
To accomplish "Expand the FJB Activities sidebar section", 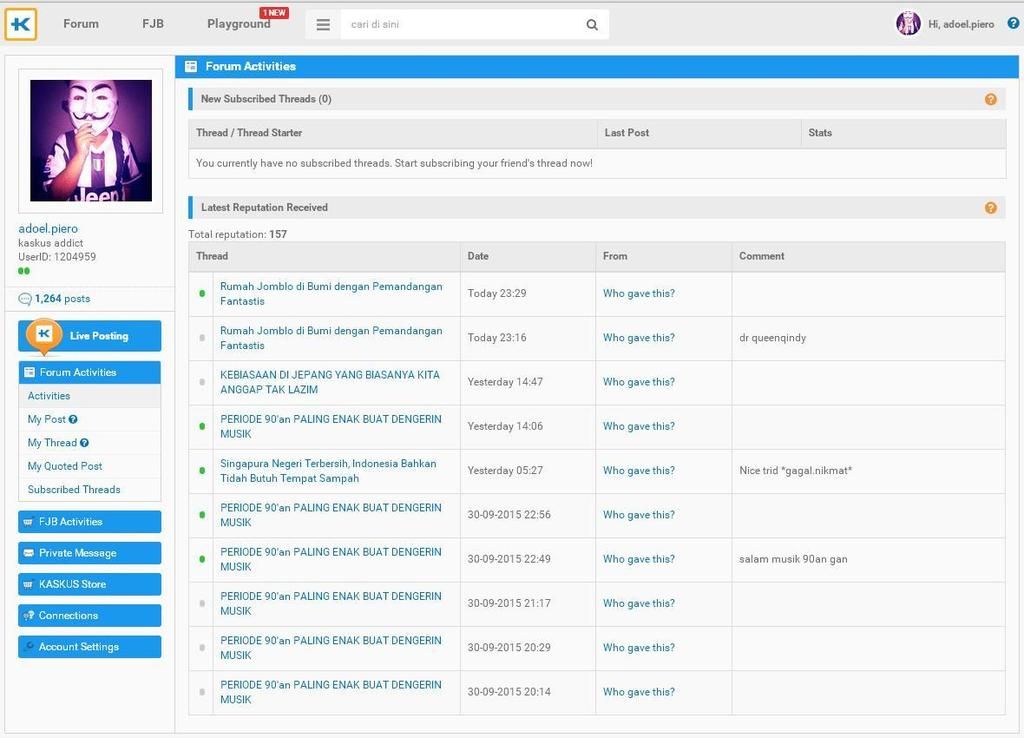I will (89, 522).
